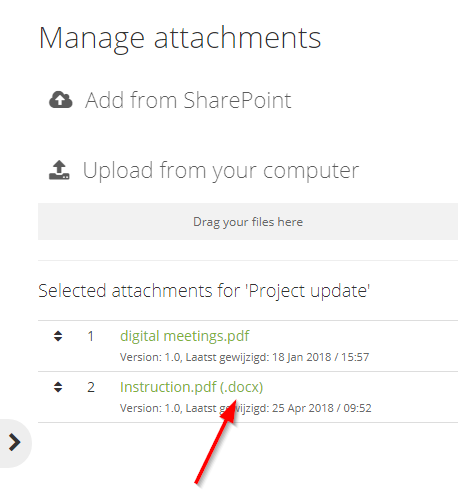The height and width of the screenshot is (491, 473).
Task: Click version info dated 18 Jan 2018
Action: [244, 357]
